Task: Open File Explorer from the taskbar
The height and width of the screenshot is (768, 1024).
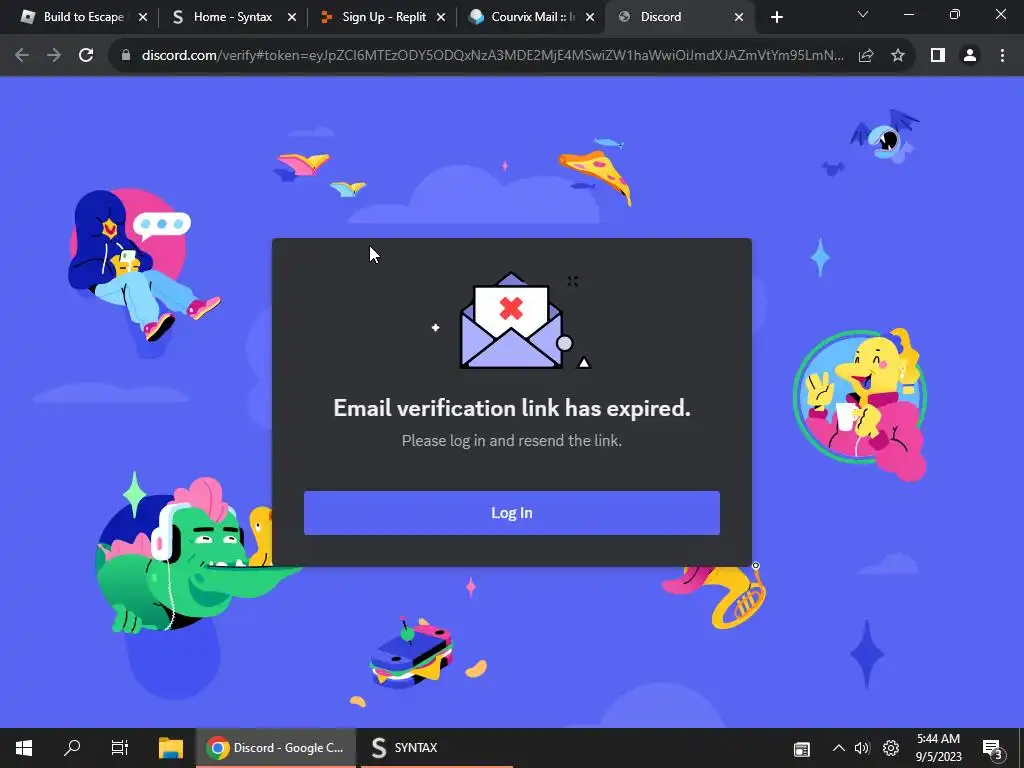Action: pos(170,748)
